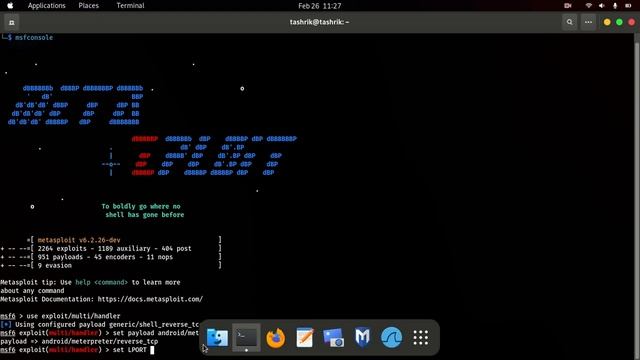Open the terminal three-dots options menu
Screen dimensions: 640x360
[588, 22]
